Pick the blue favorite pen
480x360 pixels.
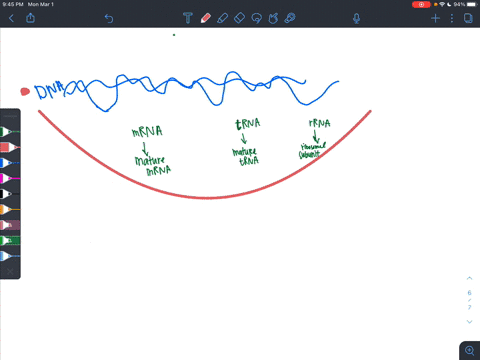10,163
